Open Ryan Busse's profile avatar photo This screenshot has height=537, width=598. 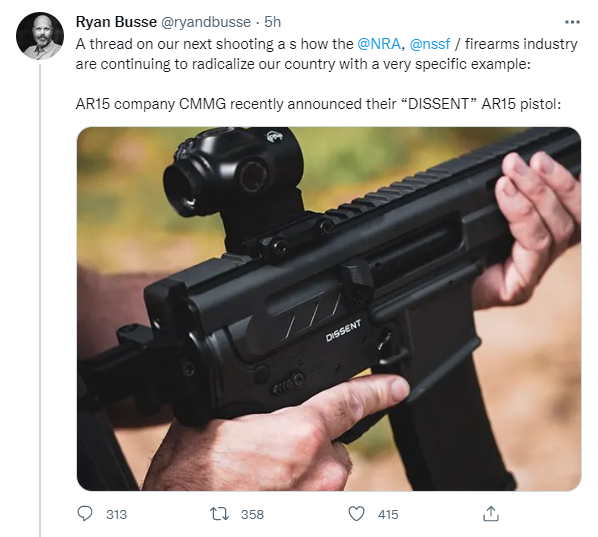(40, 36)
